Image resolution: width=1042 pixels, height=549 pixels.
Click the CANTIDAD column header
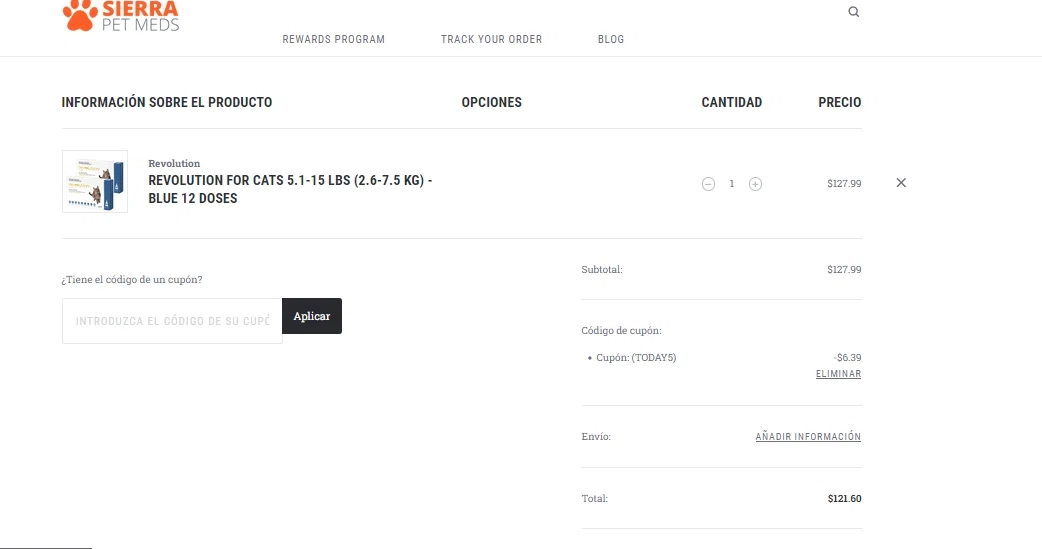tap(731, 102)
